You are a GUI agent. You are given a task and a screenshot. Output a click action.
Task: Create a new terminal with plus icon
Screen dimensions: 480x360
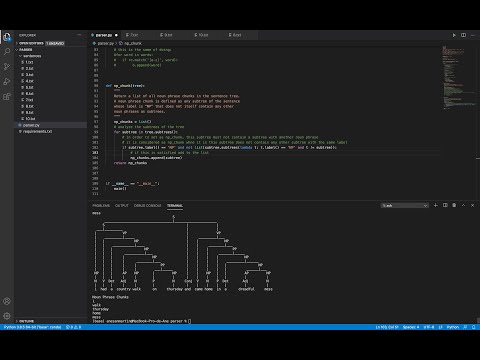pos(435,205)
